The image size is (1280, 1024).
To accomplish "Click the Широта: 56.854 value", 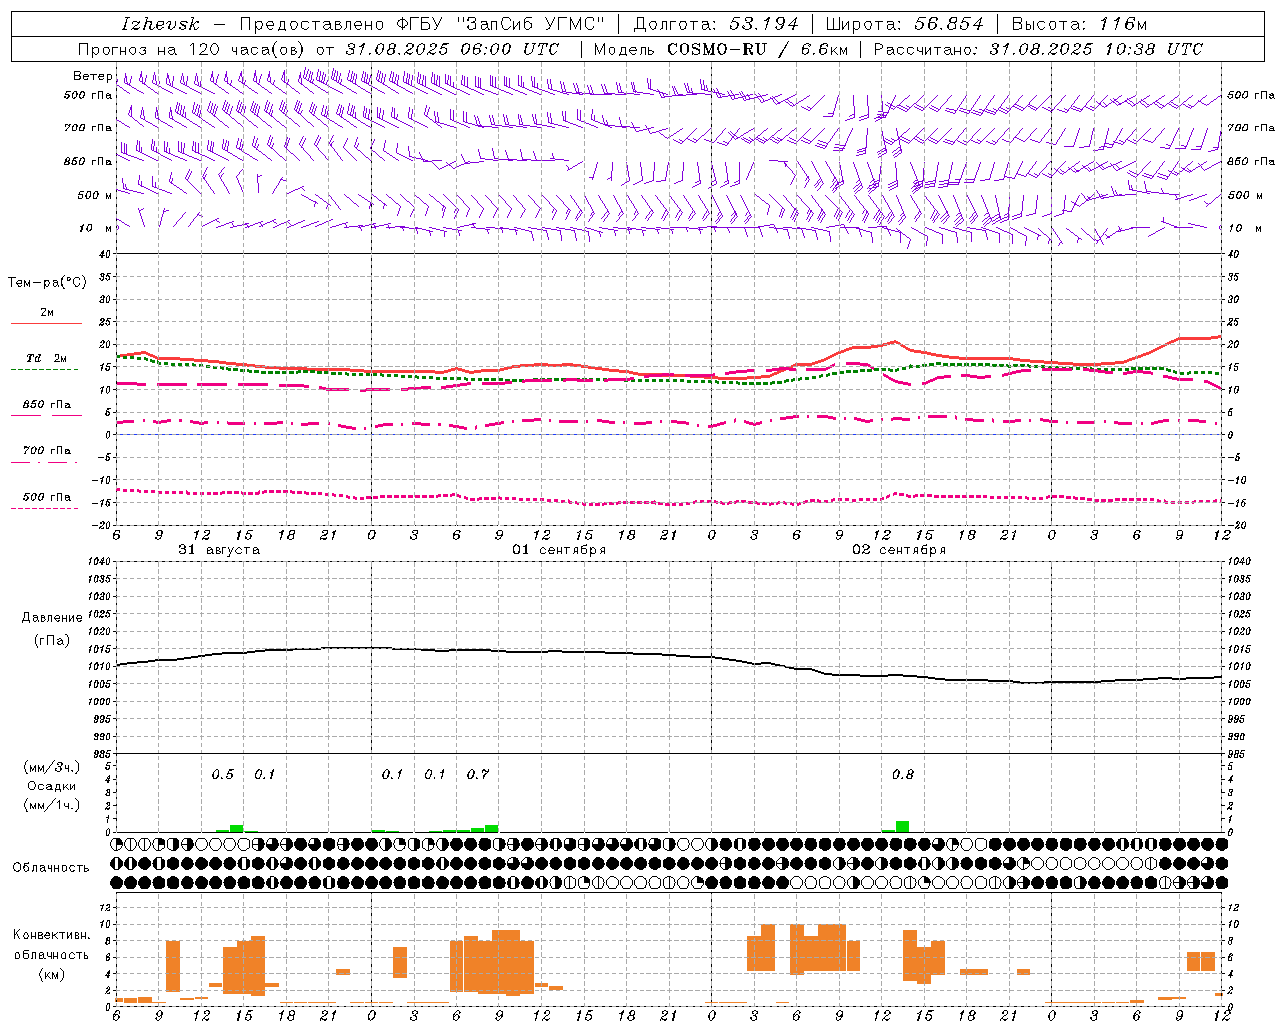I will tap(904, 24).
